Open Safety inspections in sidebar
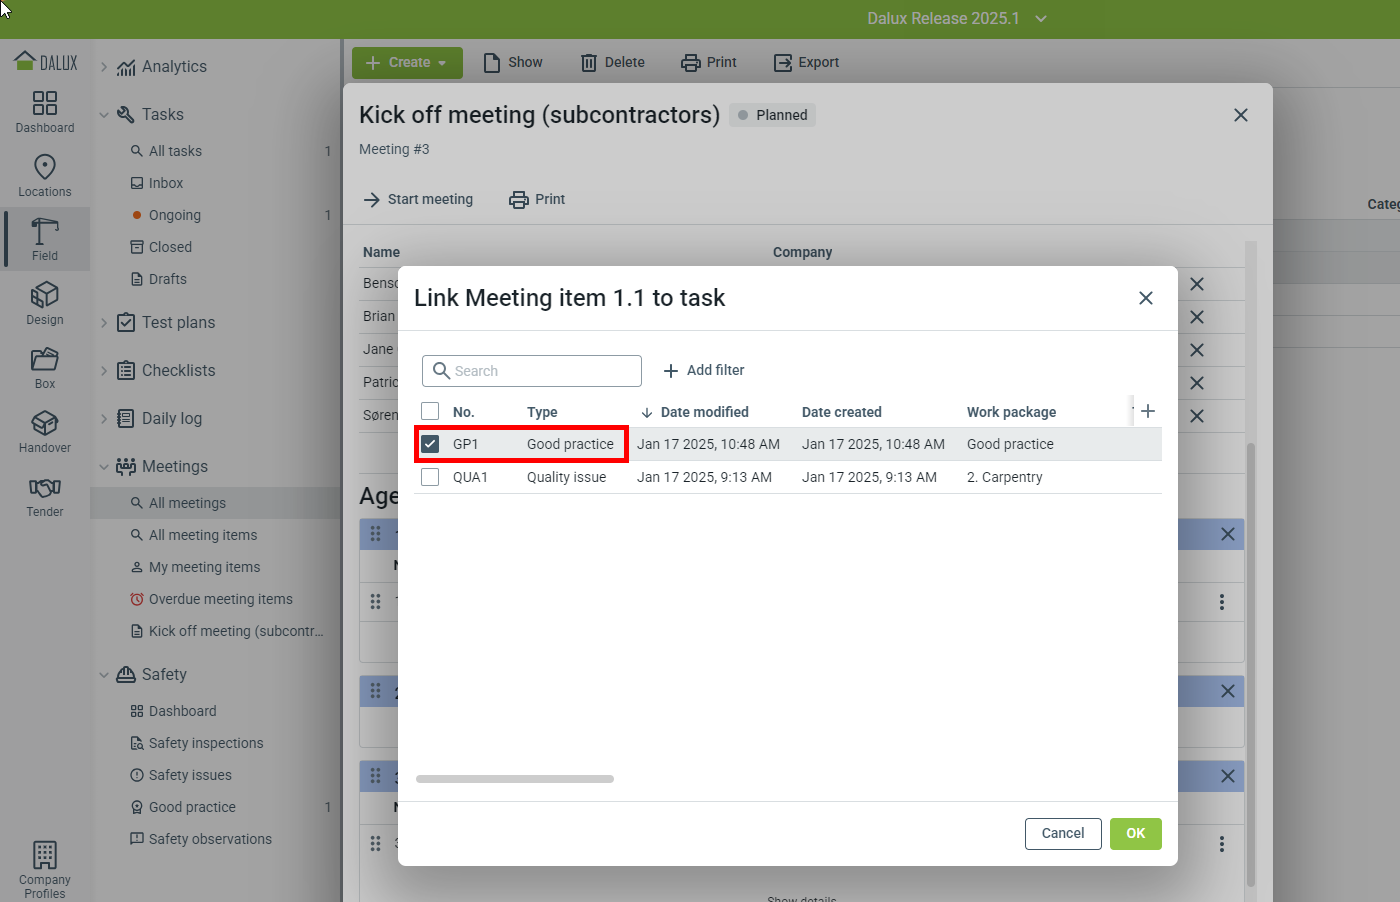The height and width of the screenshot is (902, 1400). pos(206,743)
